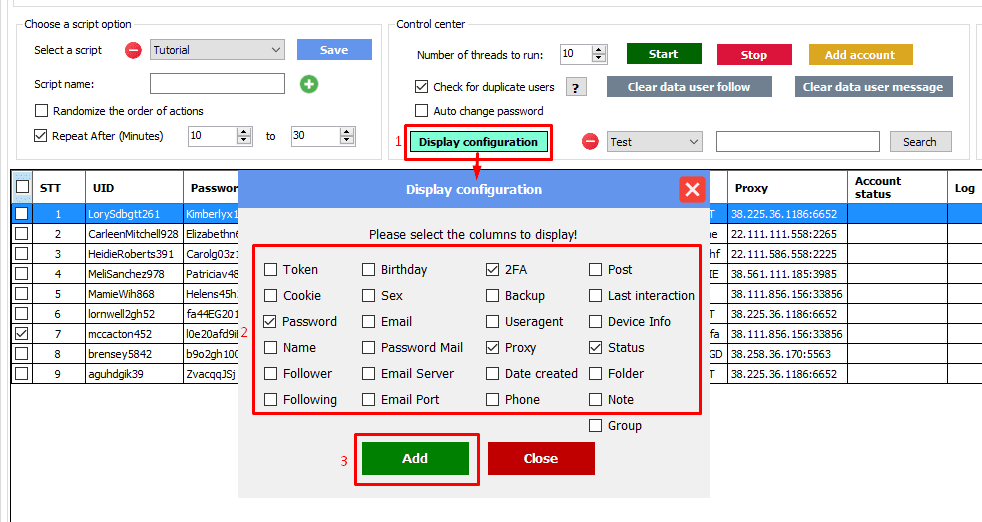Select row checkbox for LorySdbgtt261
This screenshot has height=522, width=982.
point(22,213)
